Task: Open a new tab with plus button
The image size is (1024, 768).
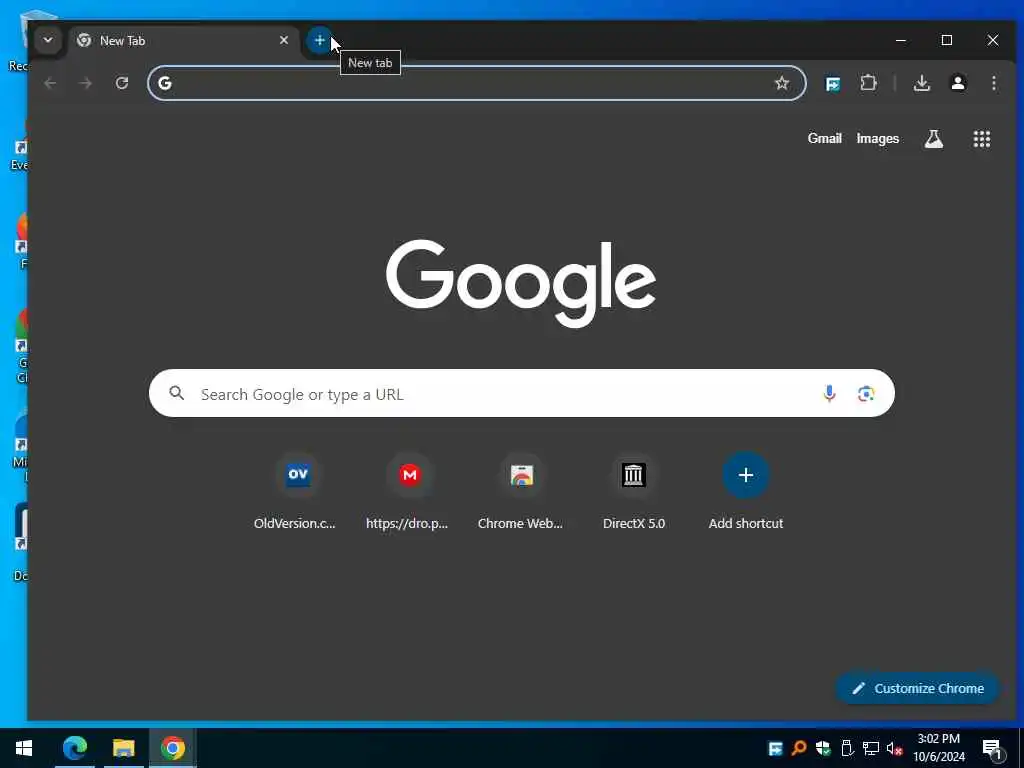Action: (319, 40)
